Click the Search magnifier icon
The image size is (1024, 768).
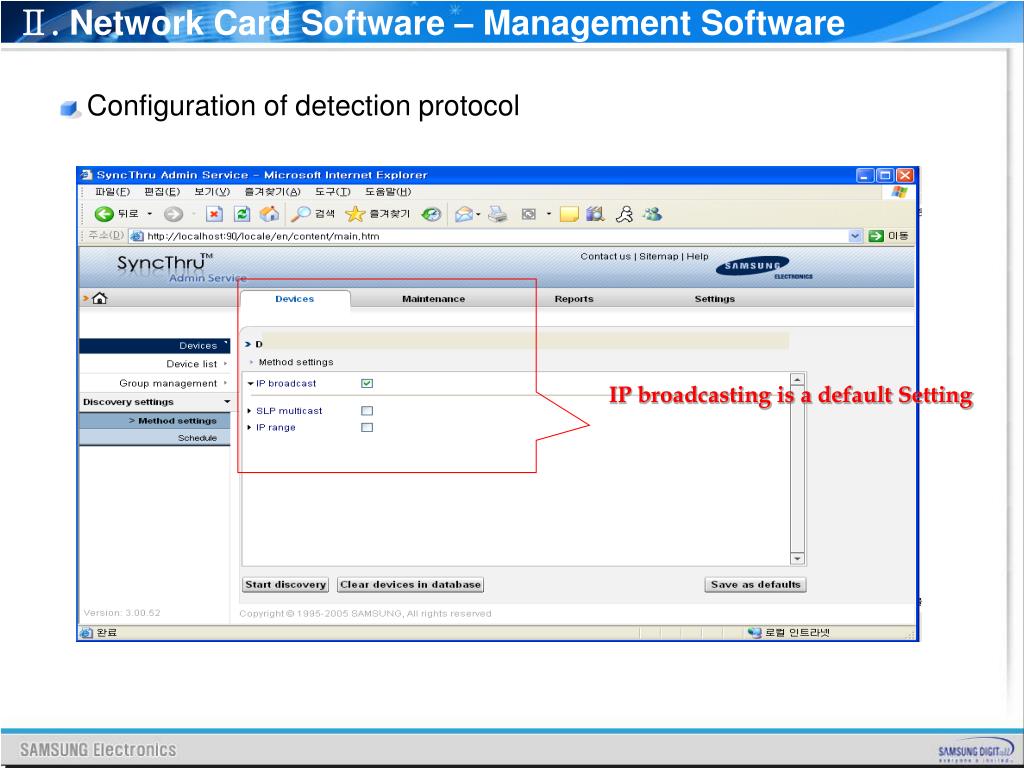point(300,214)
